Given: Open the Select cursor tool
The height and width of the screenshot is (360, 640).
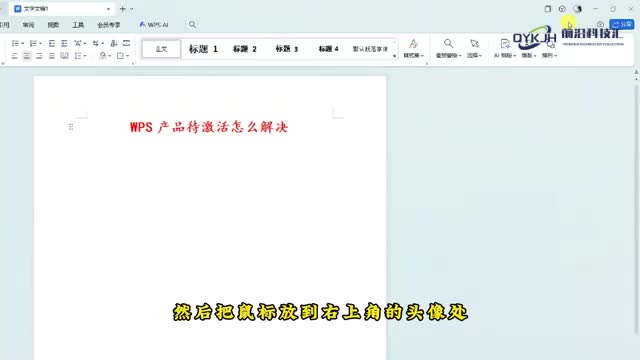Looking at the screenshot, I should click(474, 48).
